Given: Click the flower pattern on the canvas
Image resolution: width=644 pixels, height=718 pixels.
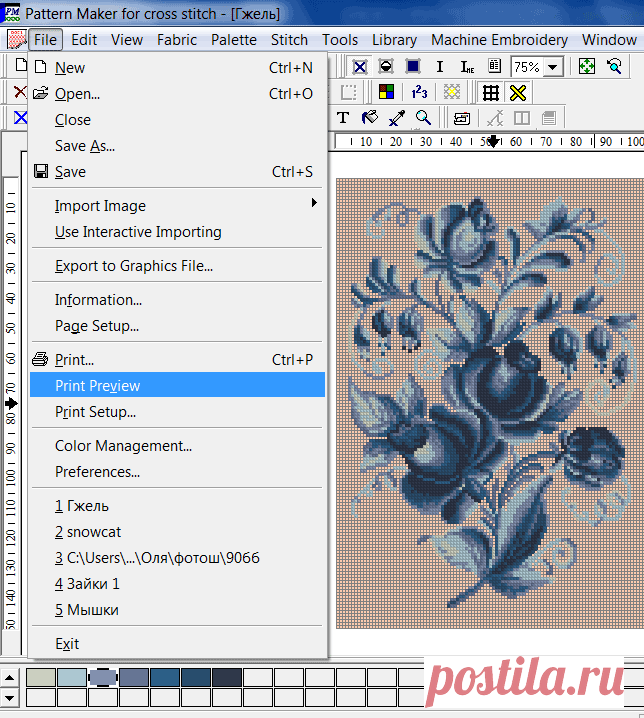Looking at the screenshot, I should (x=480, y=400).
